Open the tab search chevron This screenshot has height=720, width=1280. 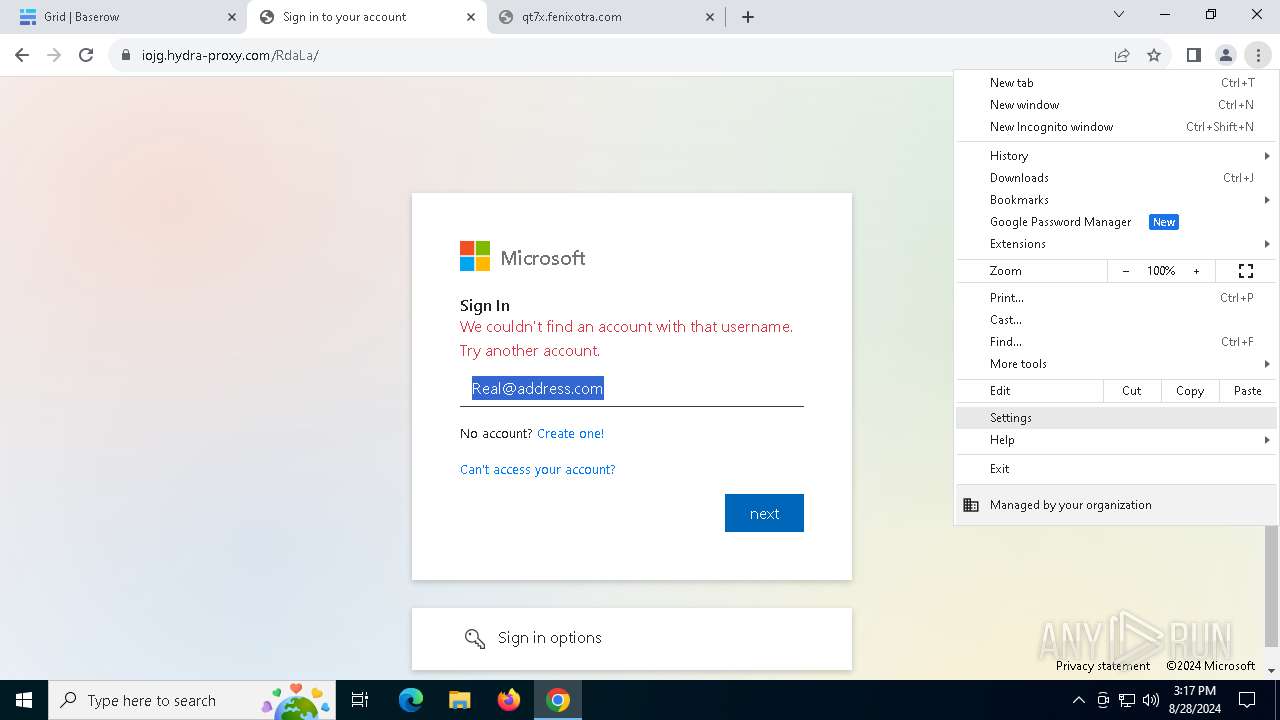1119,15
